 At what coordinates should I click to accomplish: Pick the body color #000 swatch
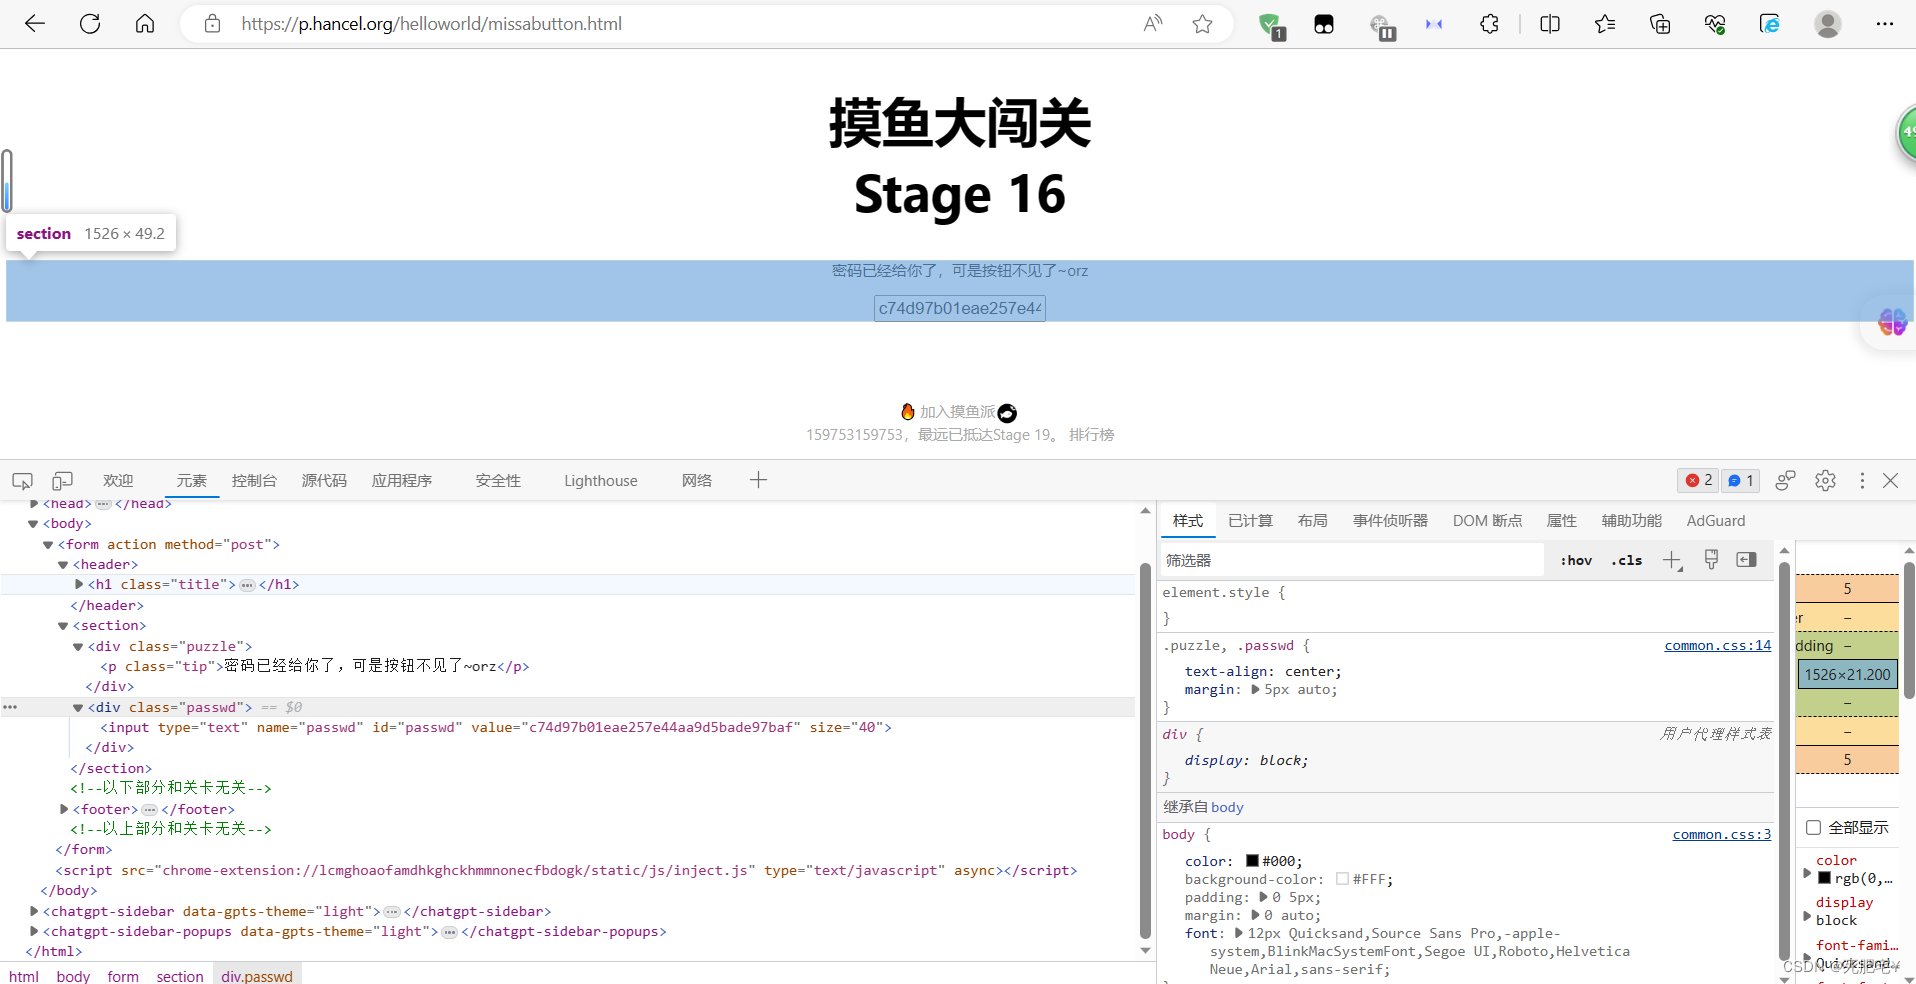(x=1252, y=861)
